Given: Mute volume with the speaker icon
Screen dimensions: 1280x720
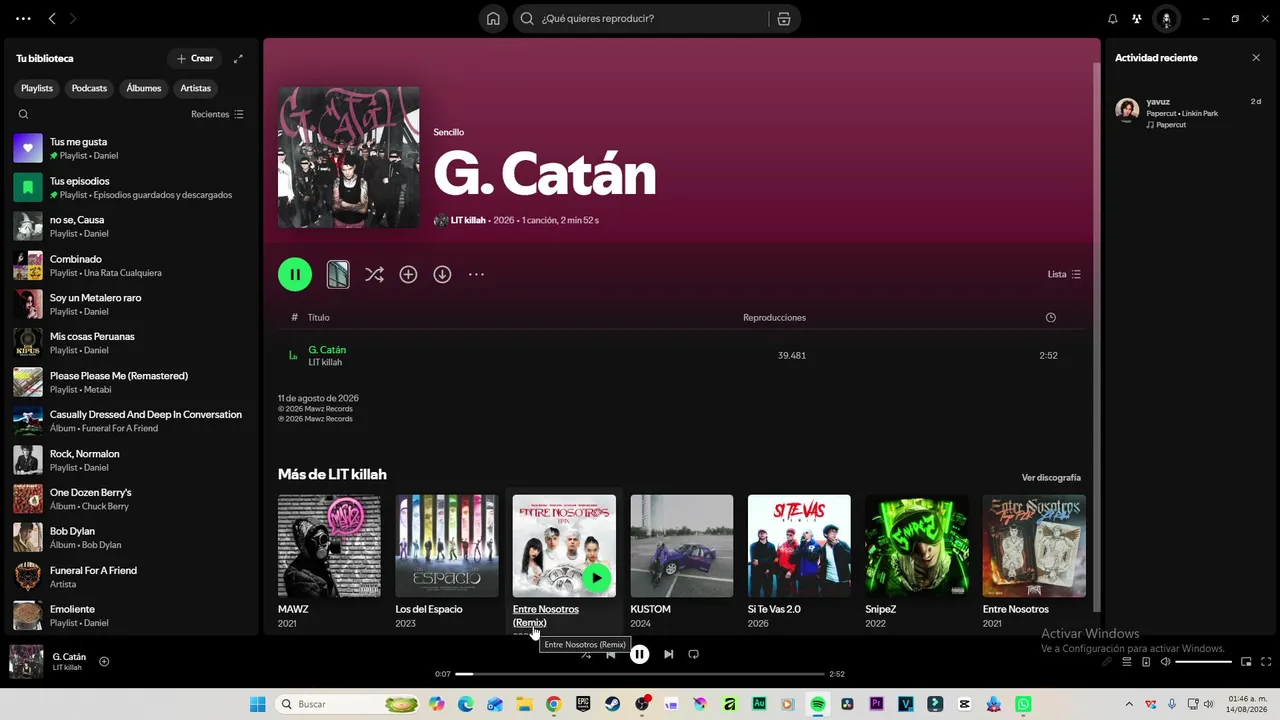Looking at the screenshot, I should pyautogui.click(x=1165, y=661).
